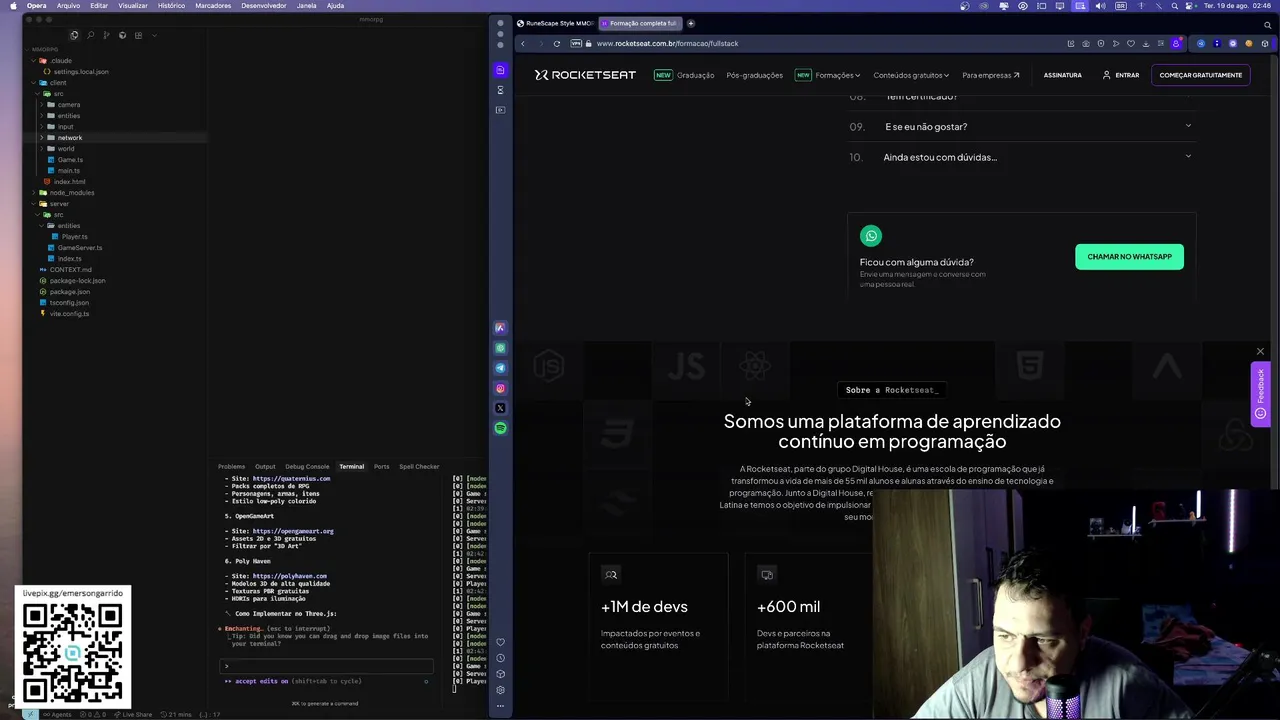Switch to the Debug Console tab
The height and width of the screenshot is (720, 1280).
[x=307, y=466]
